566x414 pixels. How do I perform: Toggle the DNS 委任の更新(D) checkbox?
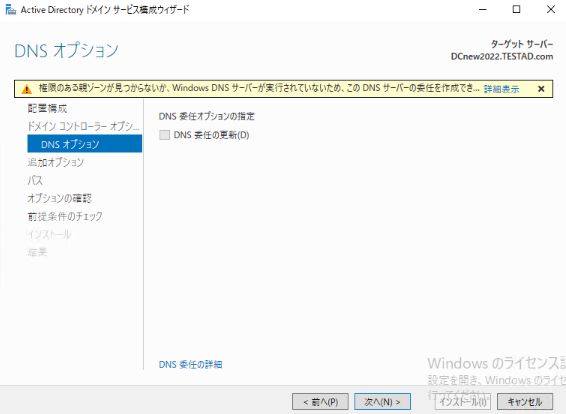click(x=165, y=135)
